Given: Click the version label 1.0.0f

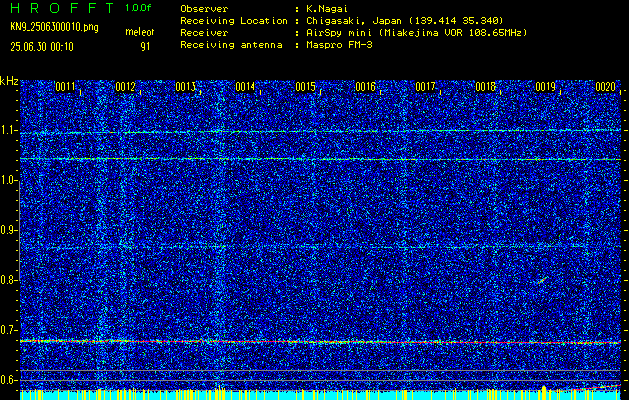Looking at the screenshot, I should point(138,8).
